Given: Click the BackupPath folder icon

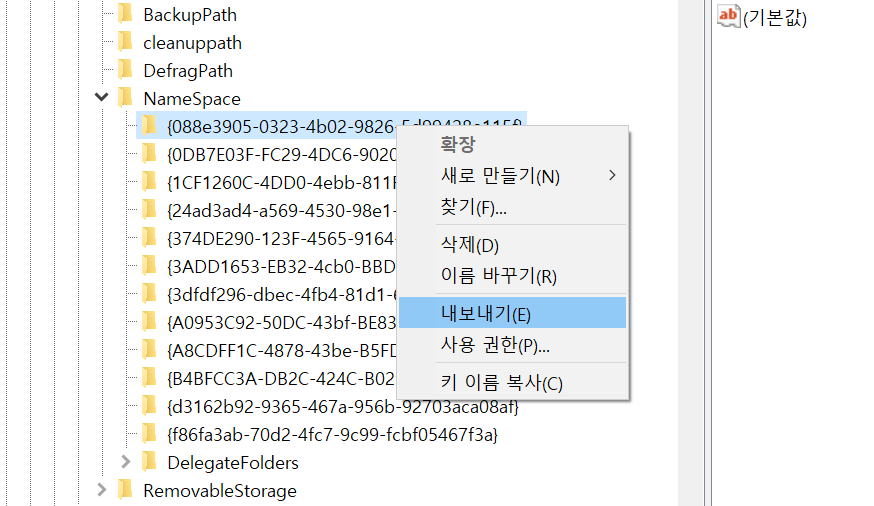Looking at the screenshot, I should 126,13.
